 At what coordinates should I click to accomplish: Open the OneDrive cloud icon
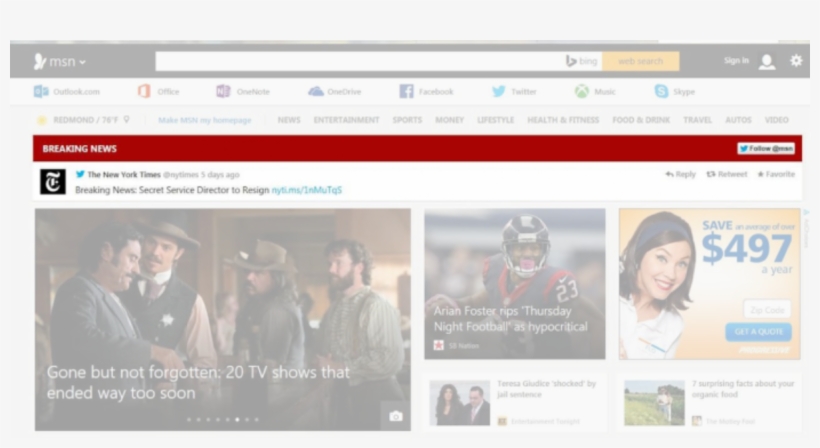(316, 91)
